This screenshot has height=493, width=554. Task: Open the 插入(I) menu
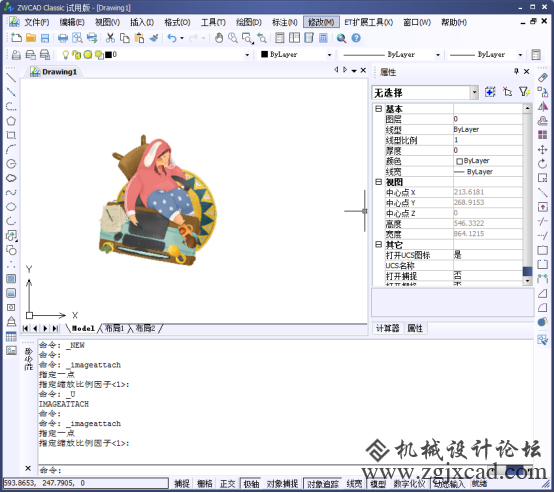pyautogui.click(x=142, y=22)
